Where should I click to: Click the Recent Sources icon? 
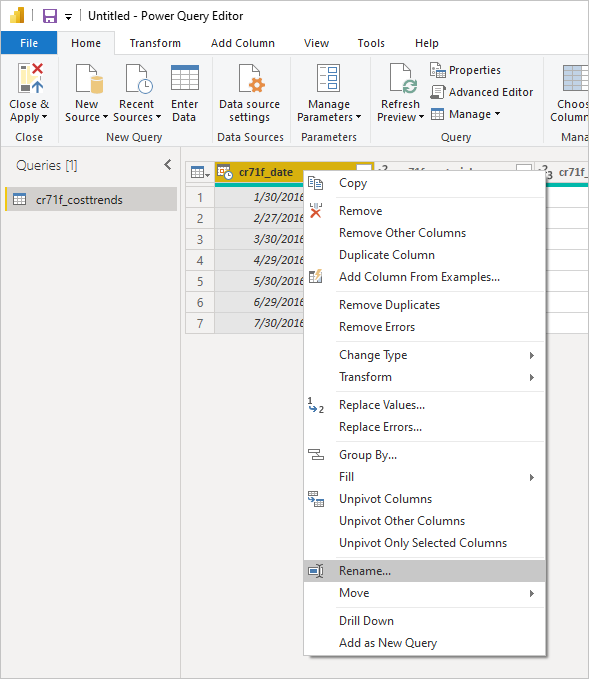pyautogui.click(x=139, y=78)
